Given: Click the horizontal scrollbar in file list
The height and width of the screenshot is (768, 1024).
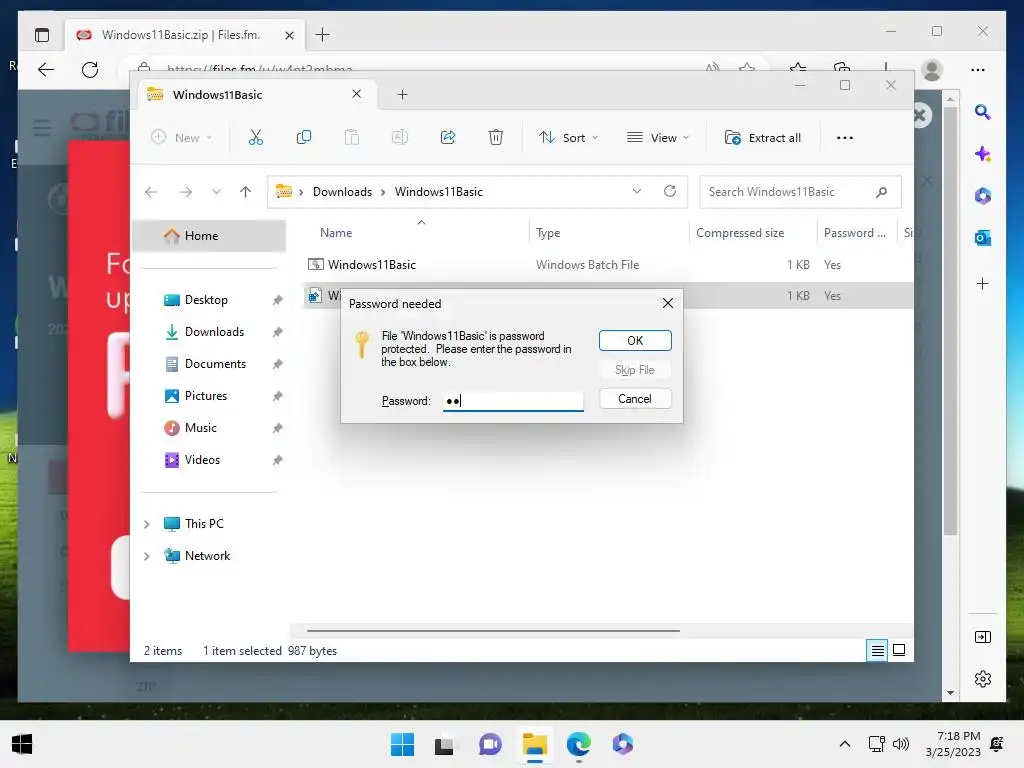Looking at the screenshot, I should click(493, 631).
